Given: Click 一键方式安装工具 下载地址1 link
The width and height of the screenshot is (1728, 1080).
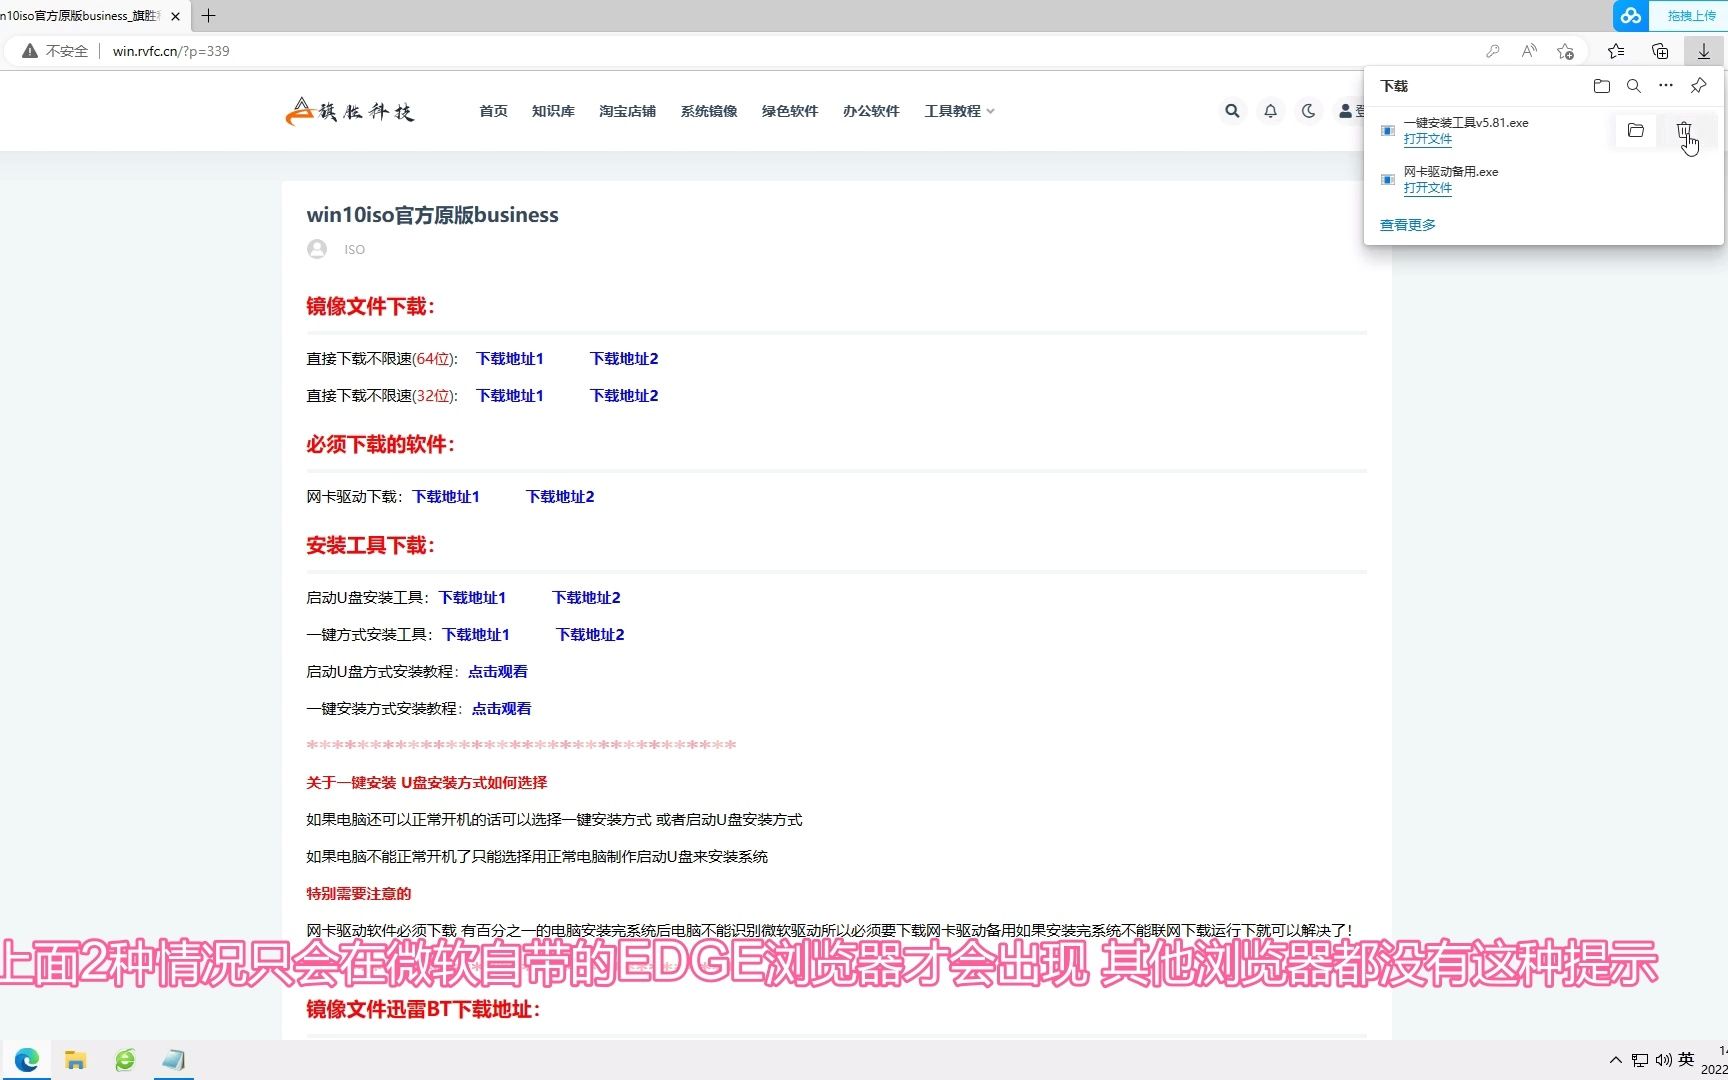Looking at the screenshot, I should point(476,635).
